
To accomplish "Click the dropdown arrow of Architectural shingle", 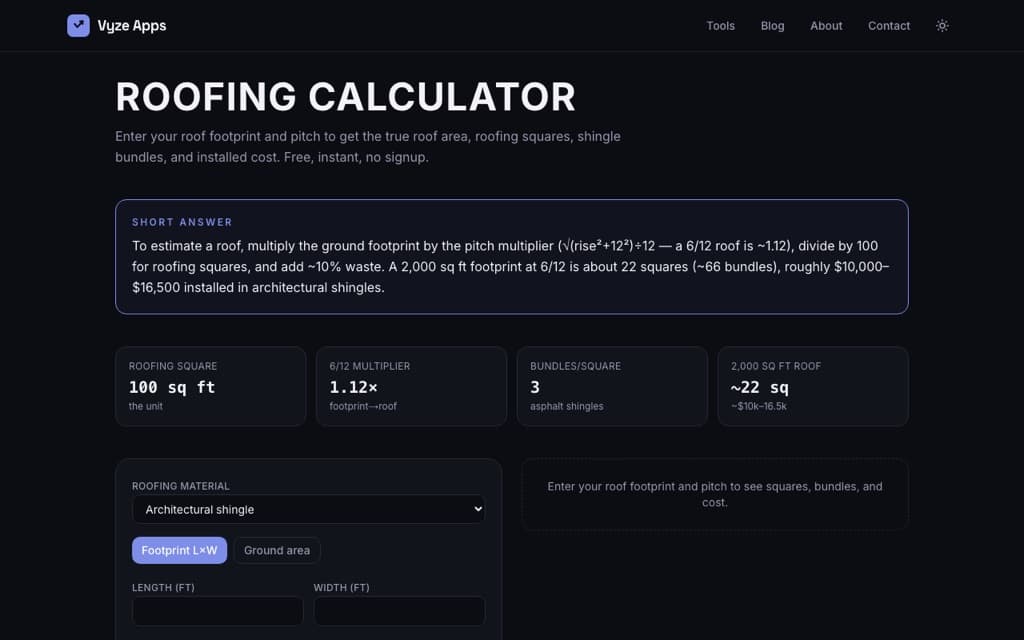I will pyautogui.click(x=478, y=509).
